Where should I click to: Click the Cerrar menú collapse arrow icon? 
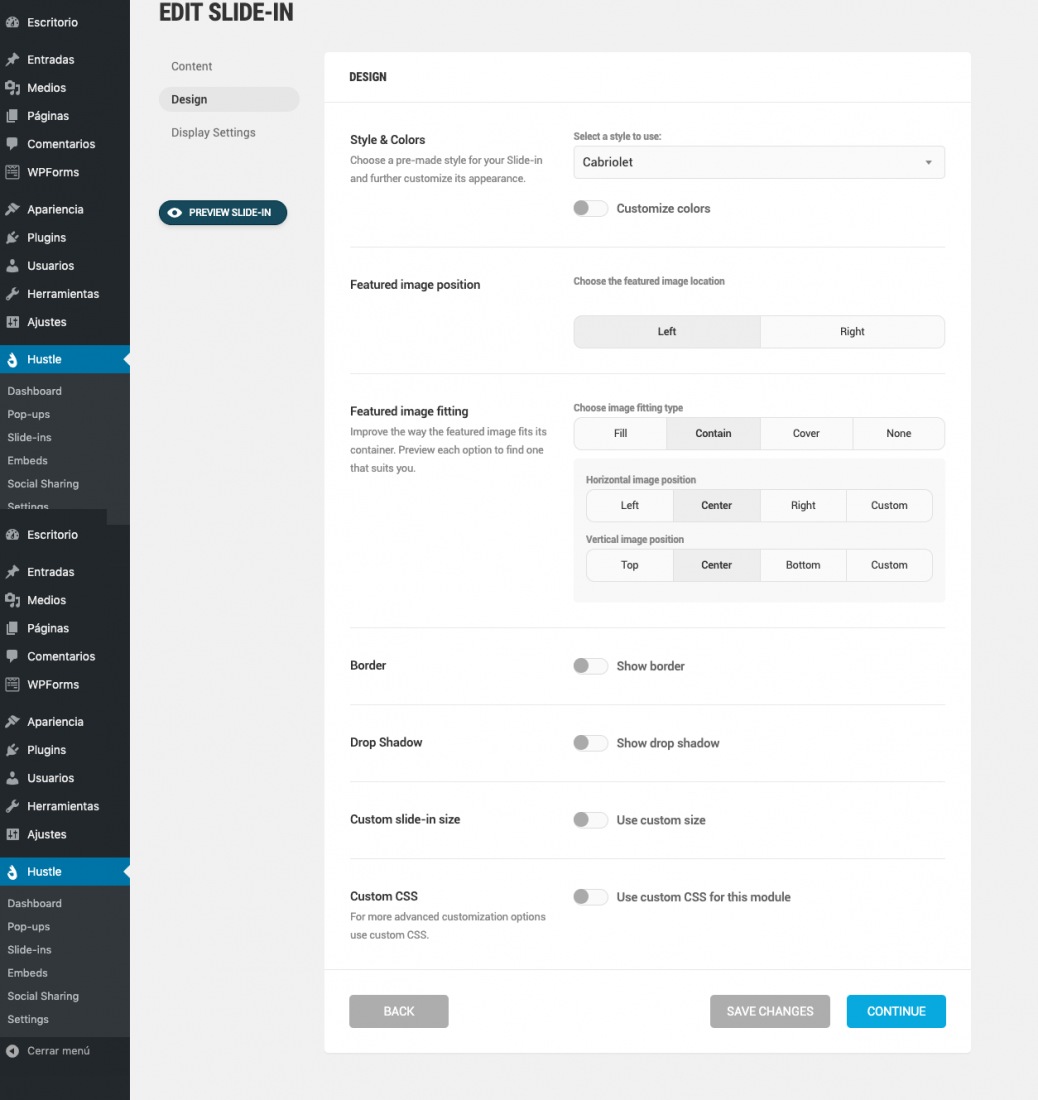12,1050
